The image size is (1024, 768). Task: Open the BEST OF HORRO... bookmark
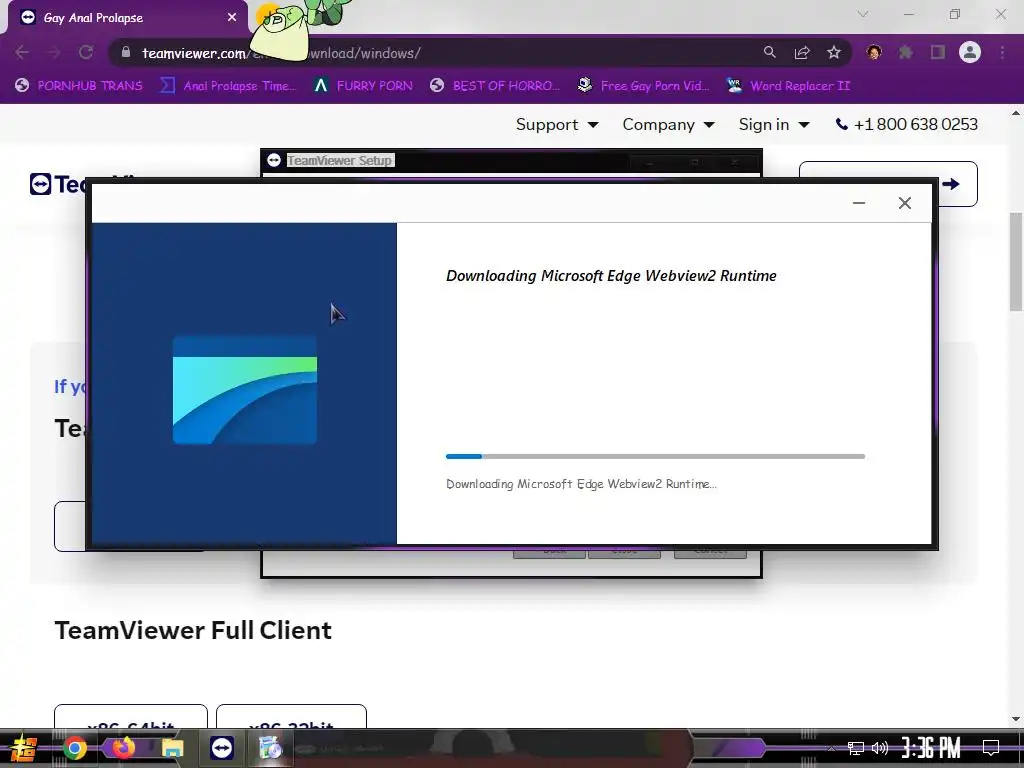click(495, 86)
